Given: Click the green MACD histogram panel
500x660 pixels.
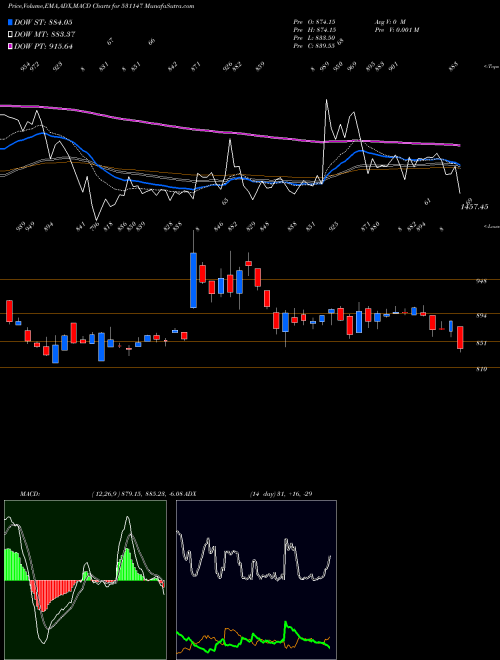Looking at the screenshot, I should (85, 580).
